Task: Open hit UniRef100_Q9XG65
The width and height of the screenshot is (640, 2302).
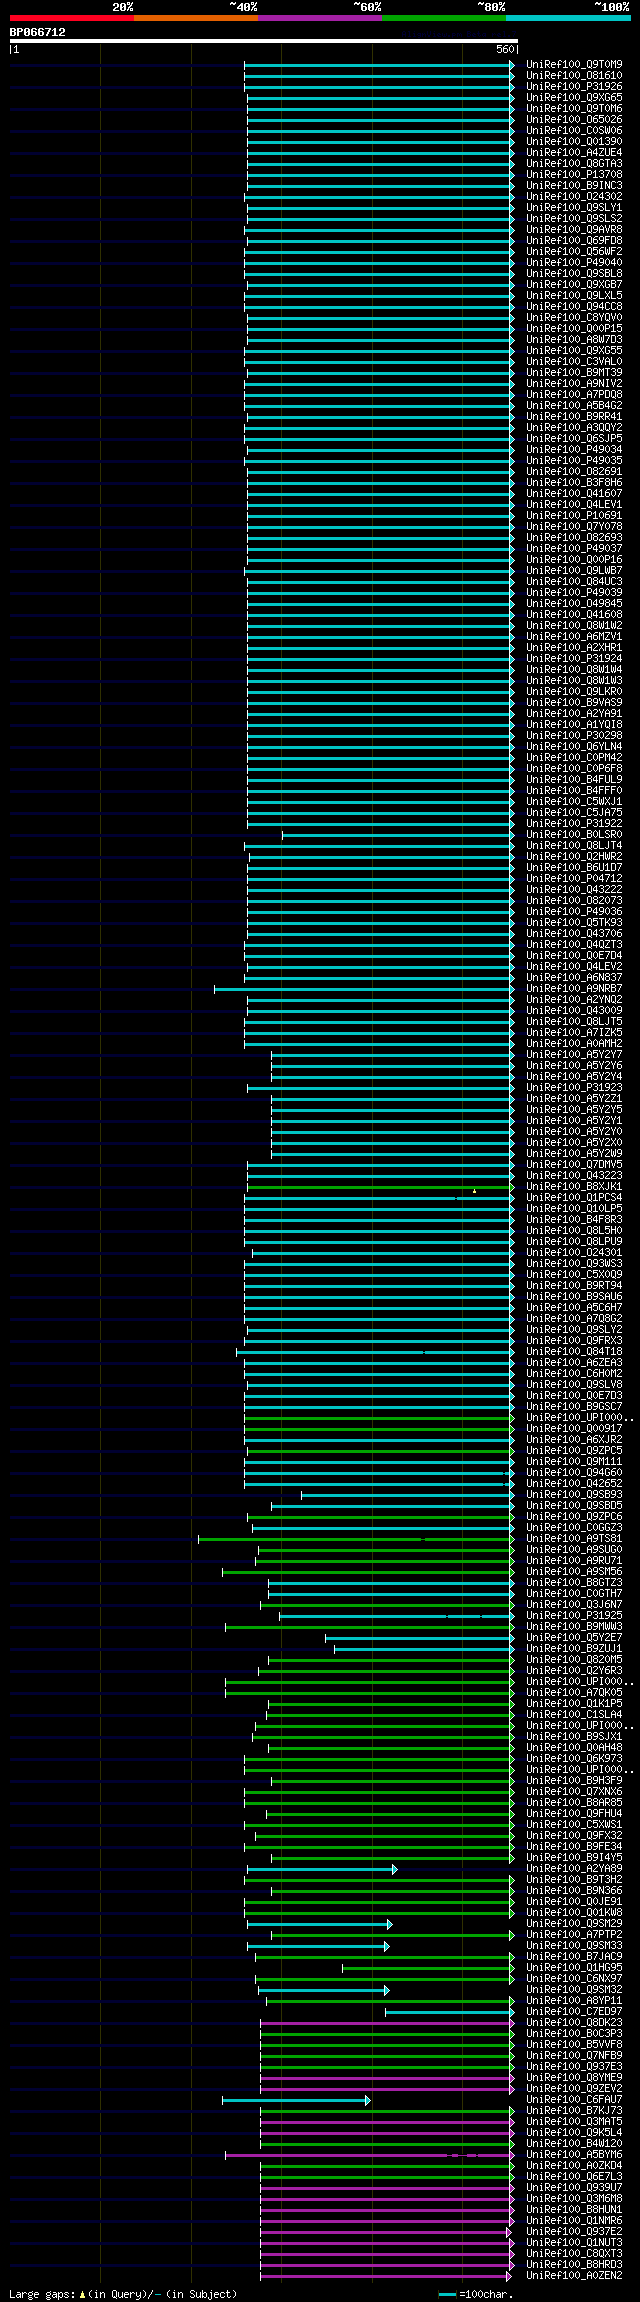Action: (574, 98)
